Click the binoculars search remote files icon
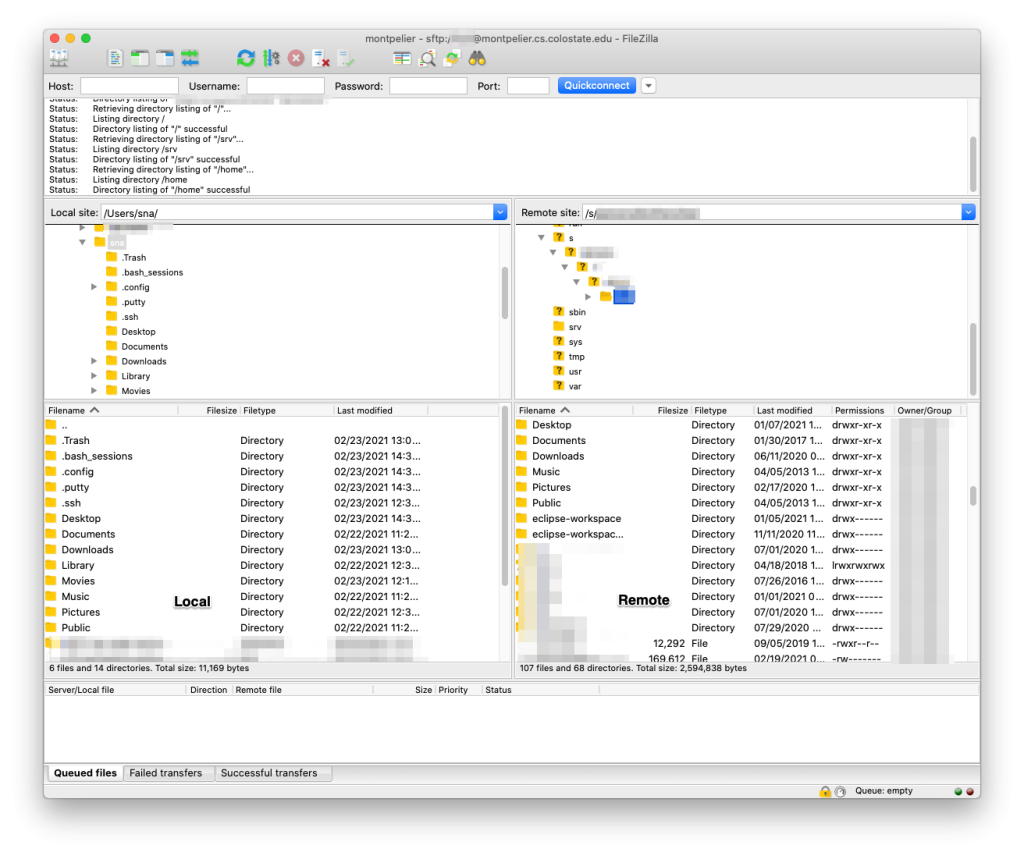1024x856 pixels. tap(477, 58)
